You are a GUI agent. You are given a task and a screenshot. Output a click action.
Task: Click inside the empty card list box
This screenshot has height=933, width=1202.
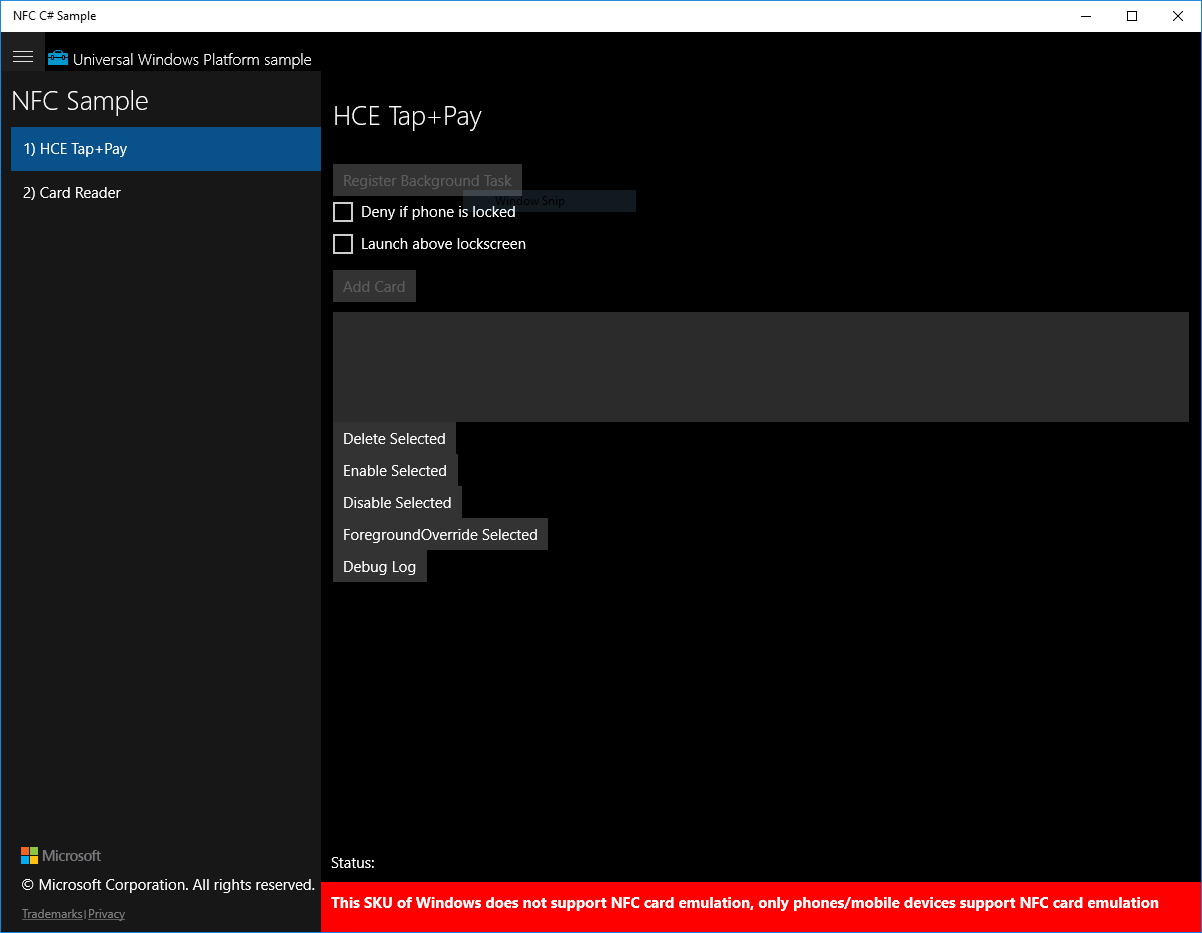click(760, 367)
